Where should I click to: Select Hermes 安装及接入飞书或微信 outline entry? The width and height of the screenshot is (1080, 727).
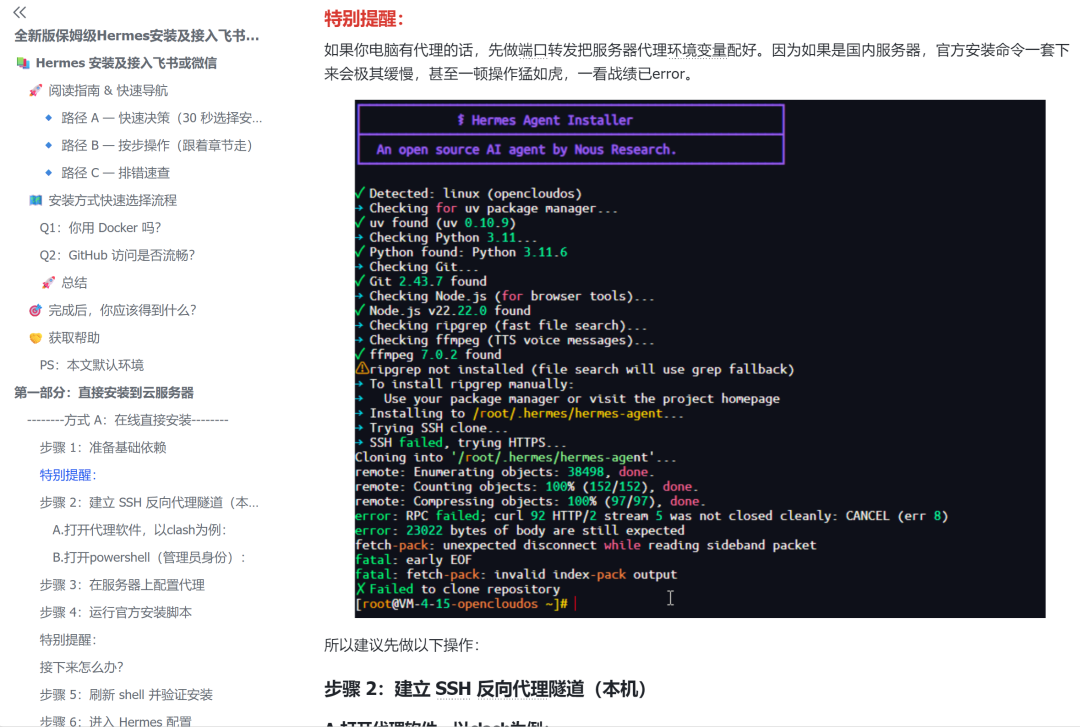tap(126, 63)
